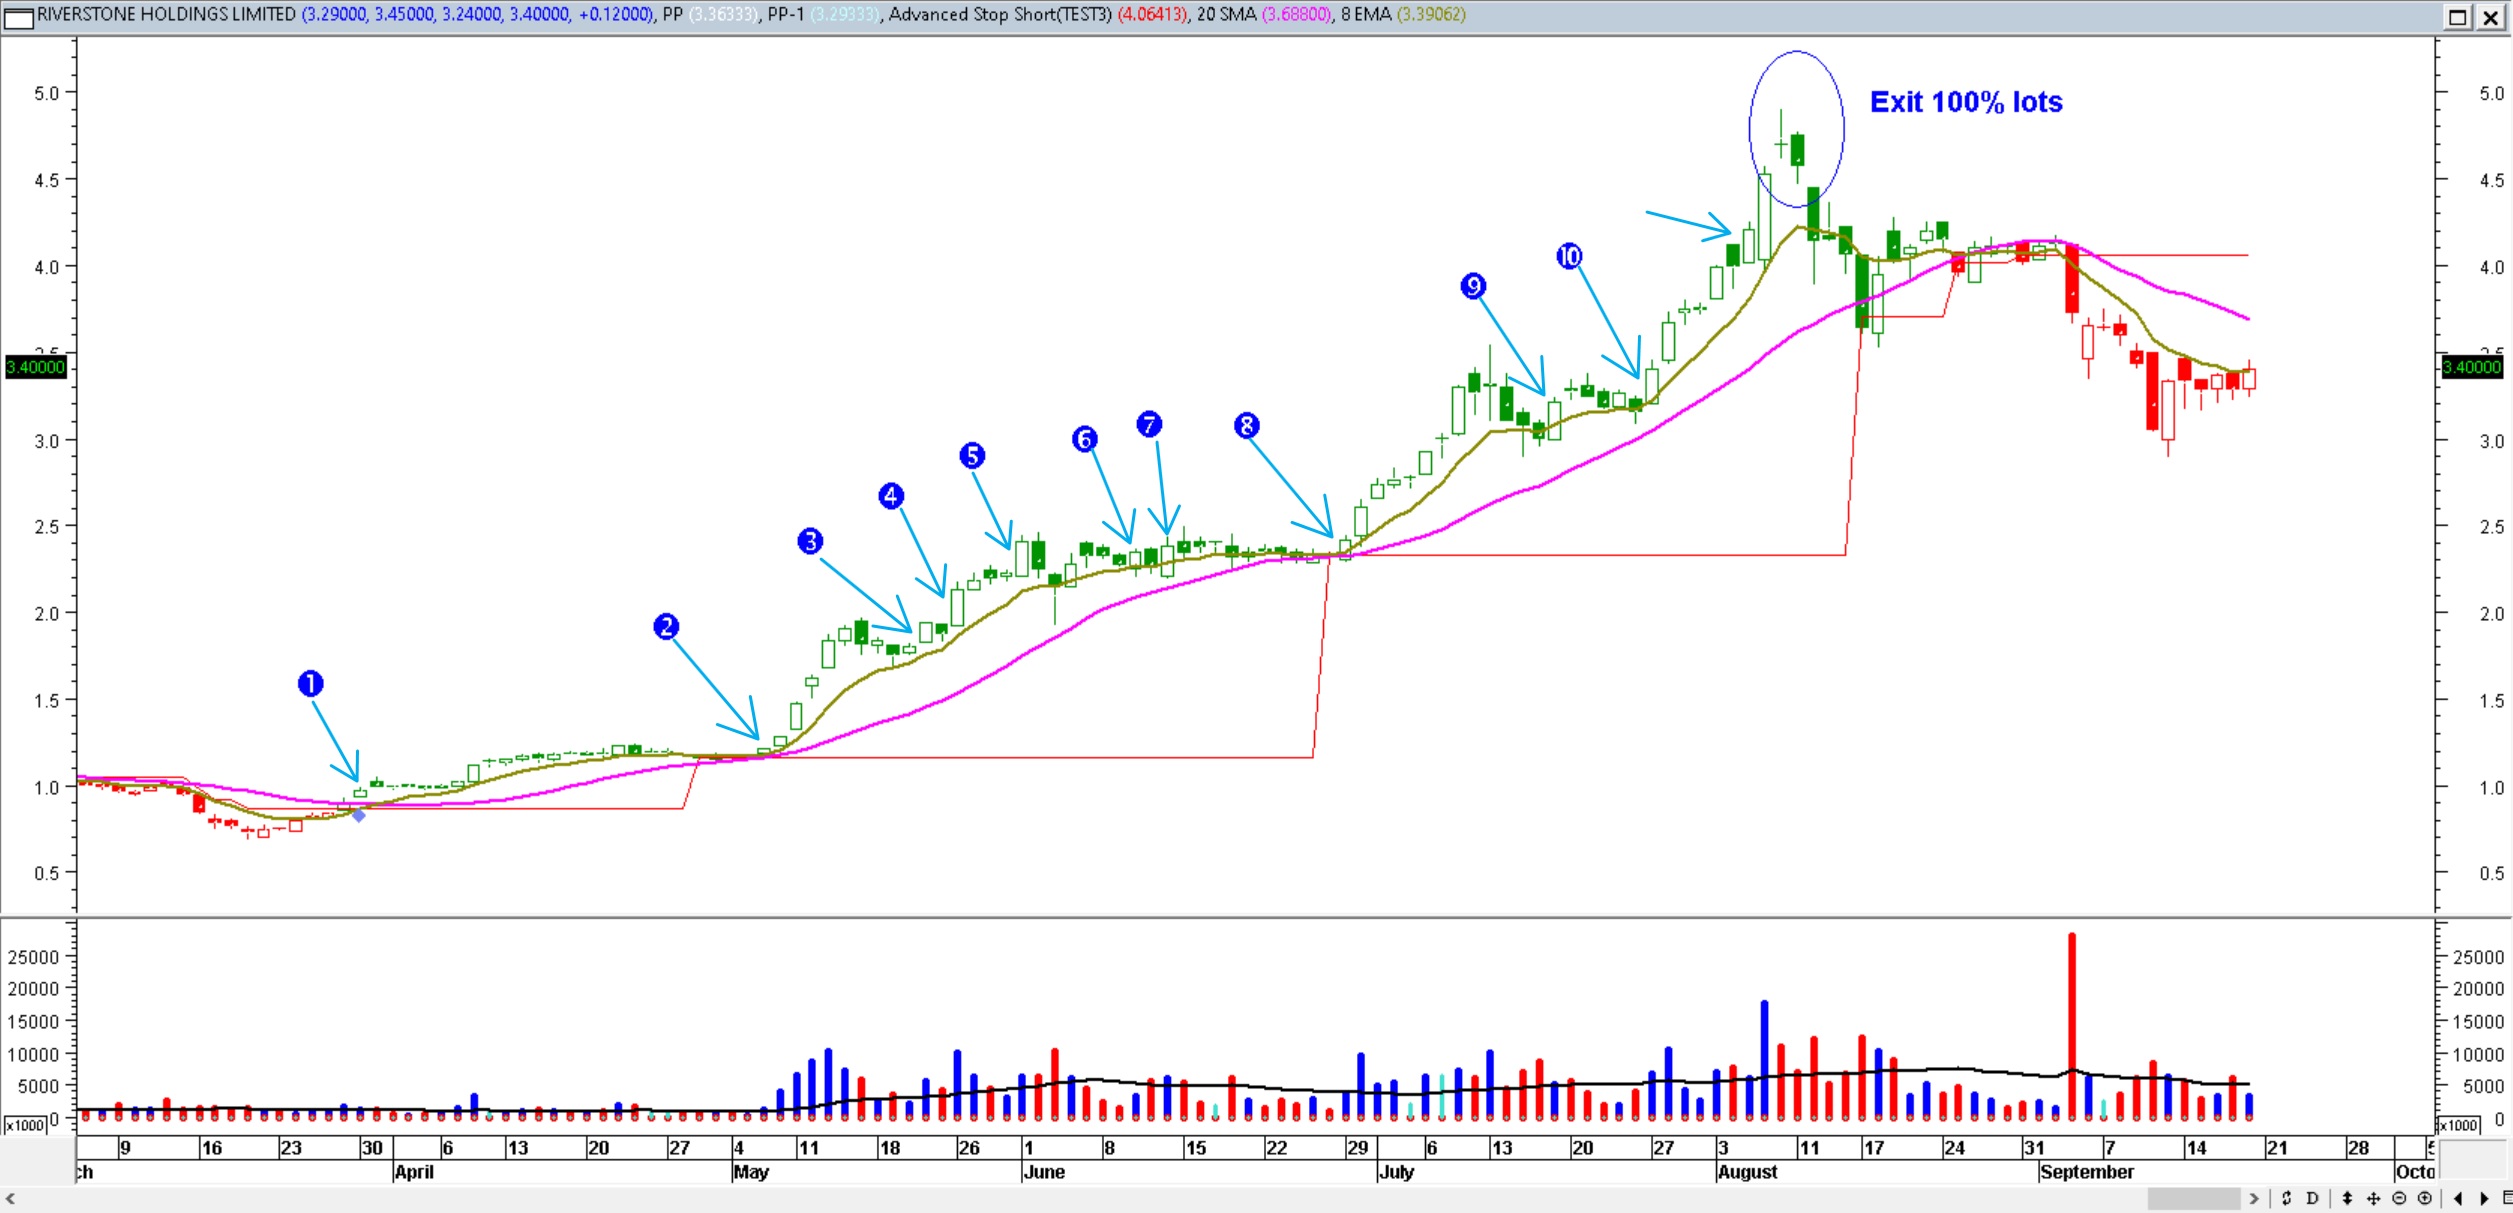Expand the bottom toolbar chevron

(2253, 1197)
